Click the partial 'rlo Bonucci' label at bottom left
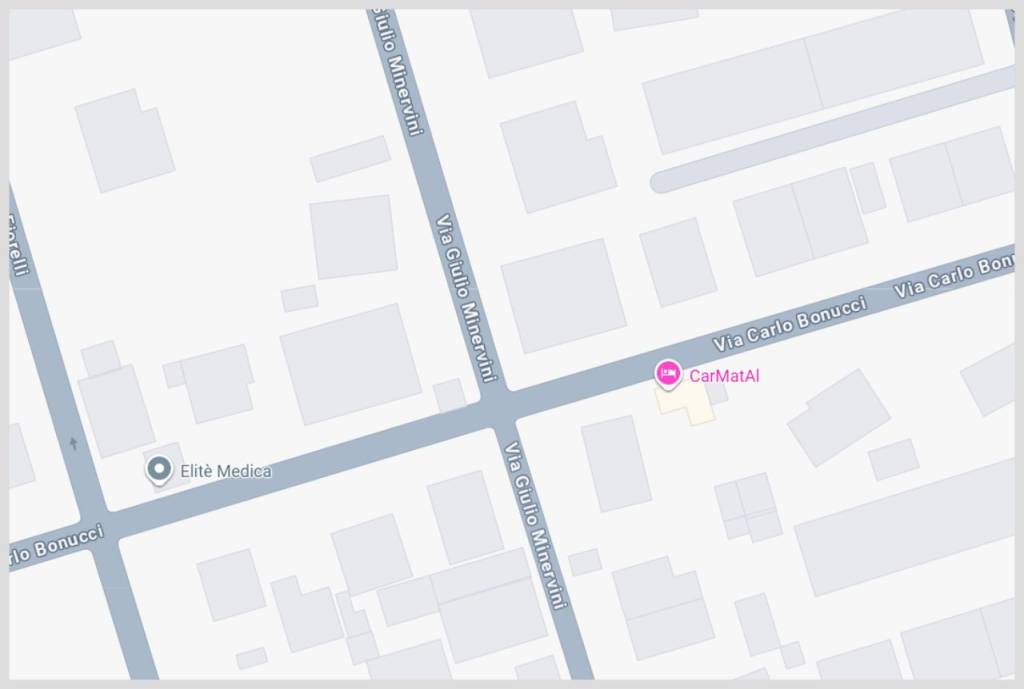The height and width of the screenshot is (689, 1024). click(56, 544)
